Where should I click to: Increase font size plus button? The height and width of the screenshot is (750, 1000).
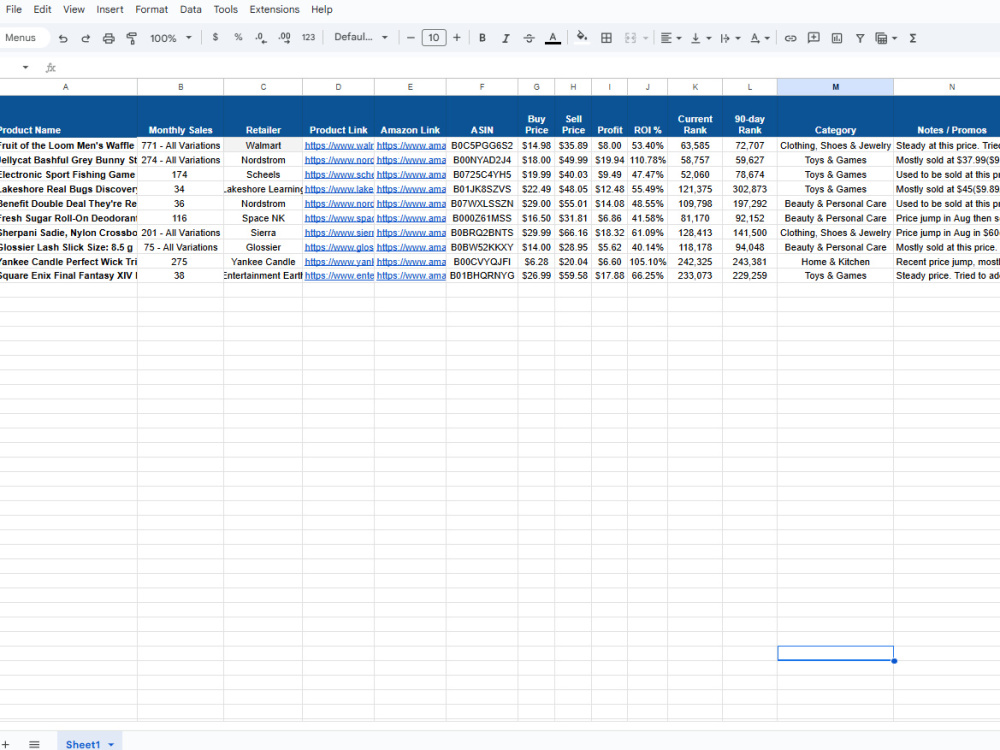pos(457,38)
